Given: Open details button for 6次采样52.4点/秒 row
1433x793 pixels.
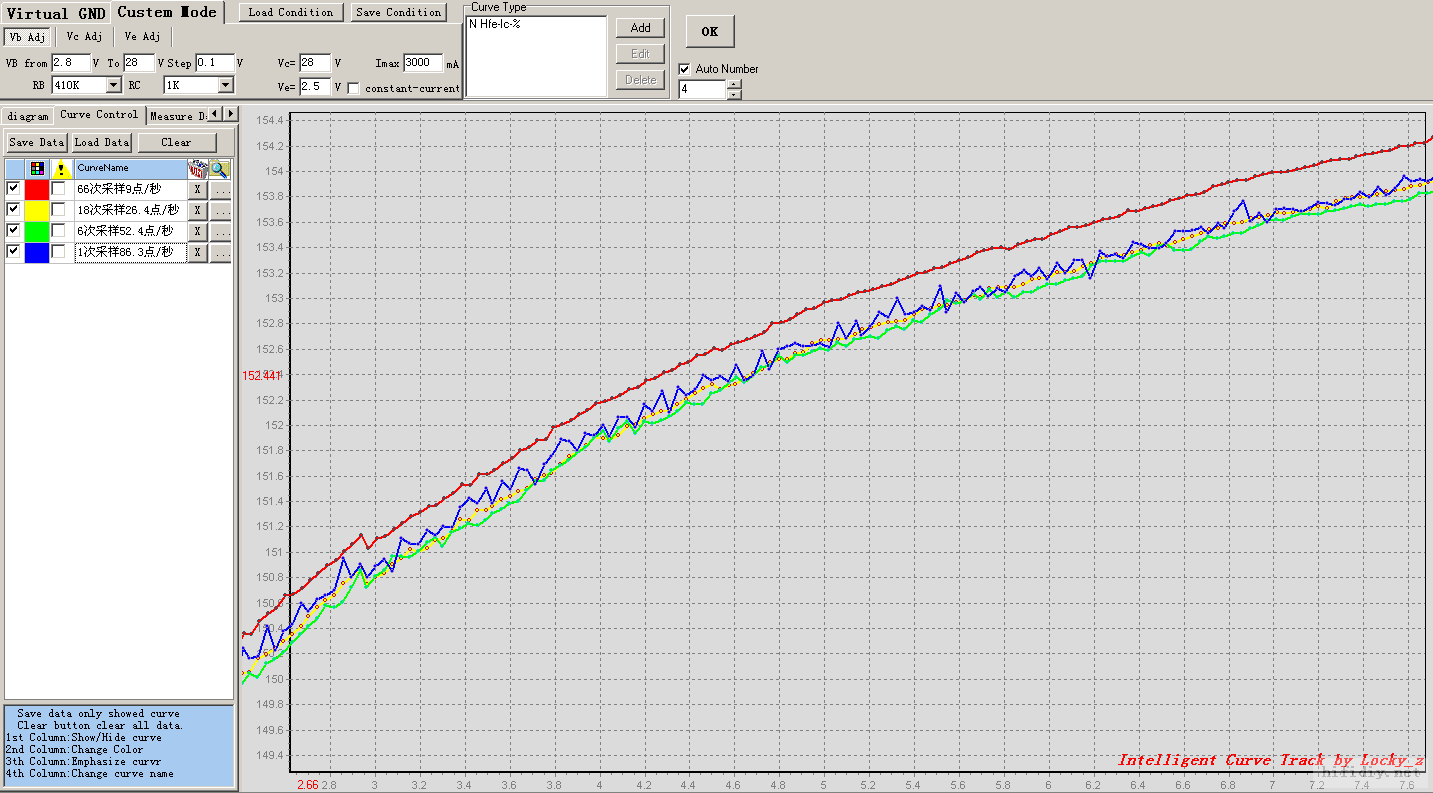Looking at the screenshot, I should tap(221, 231).
